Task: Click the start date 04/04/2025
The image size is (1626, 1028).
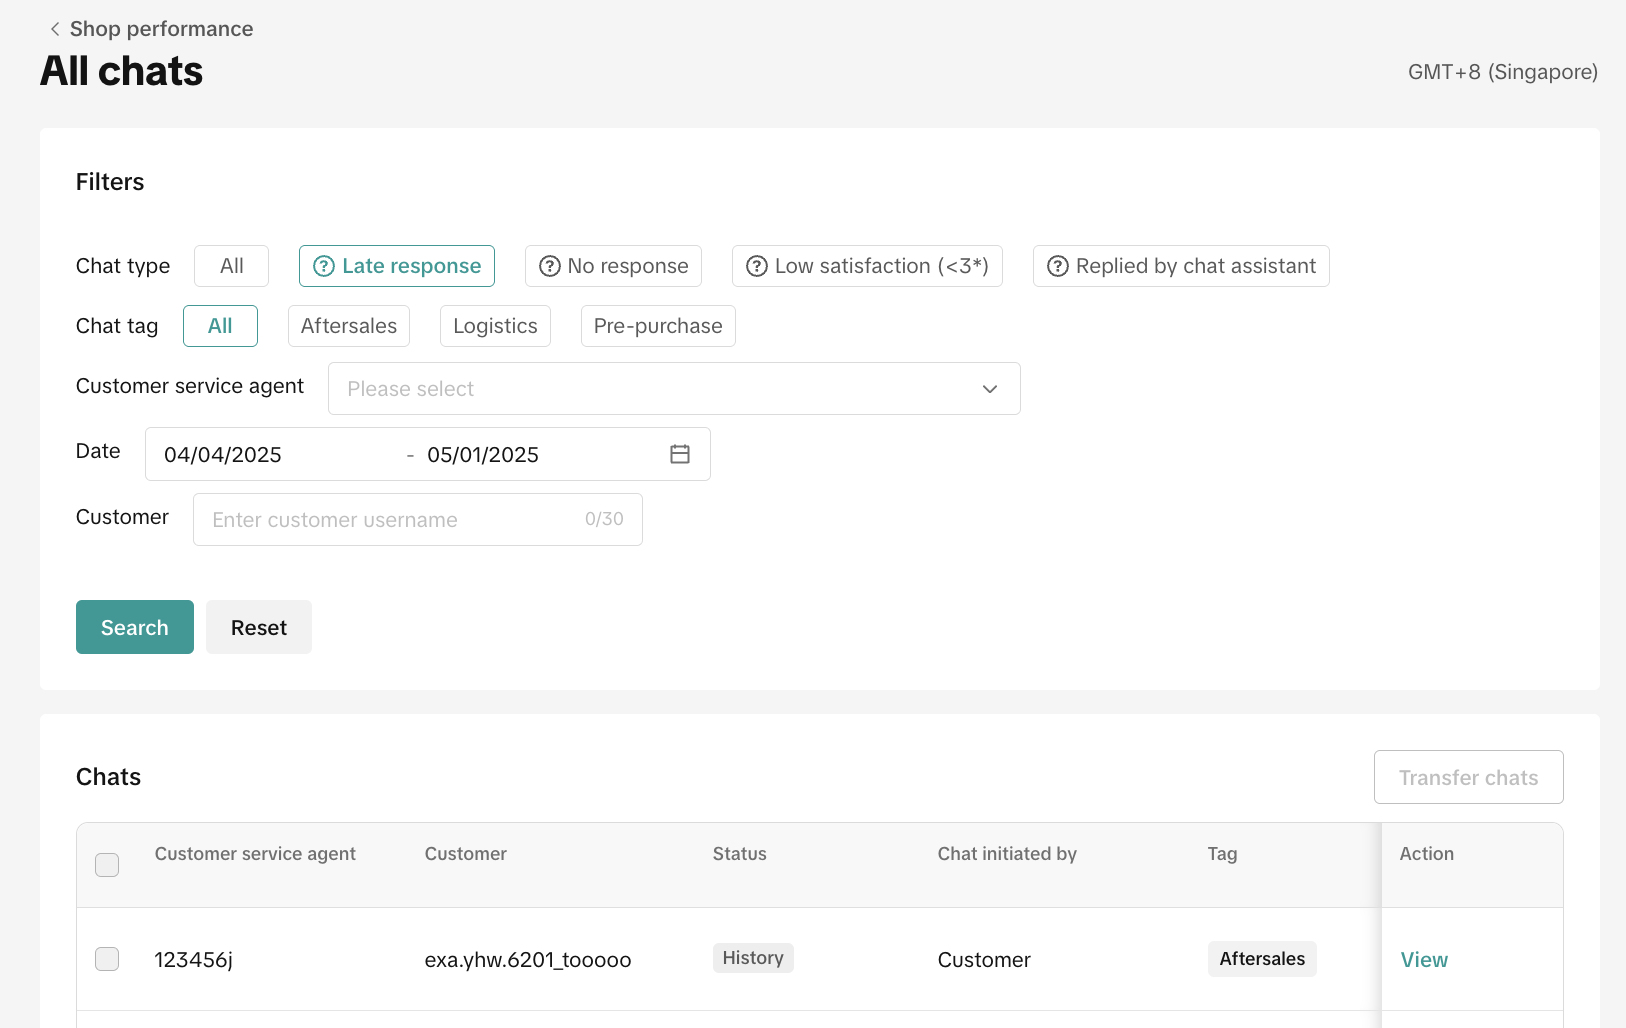Action: pos(223,455)
